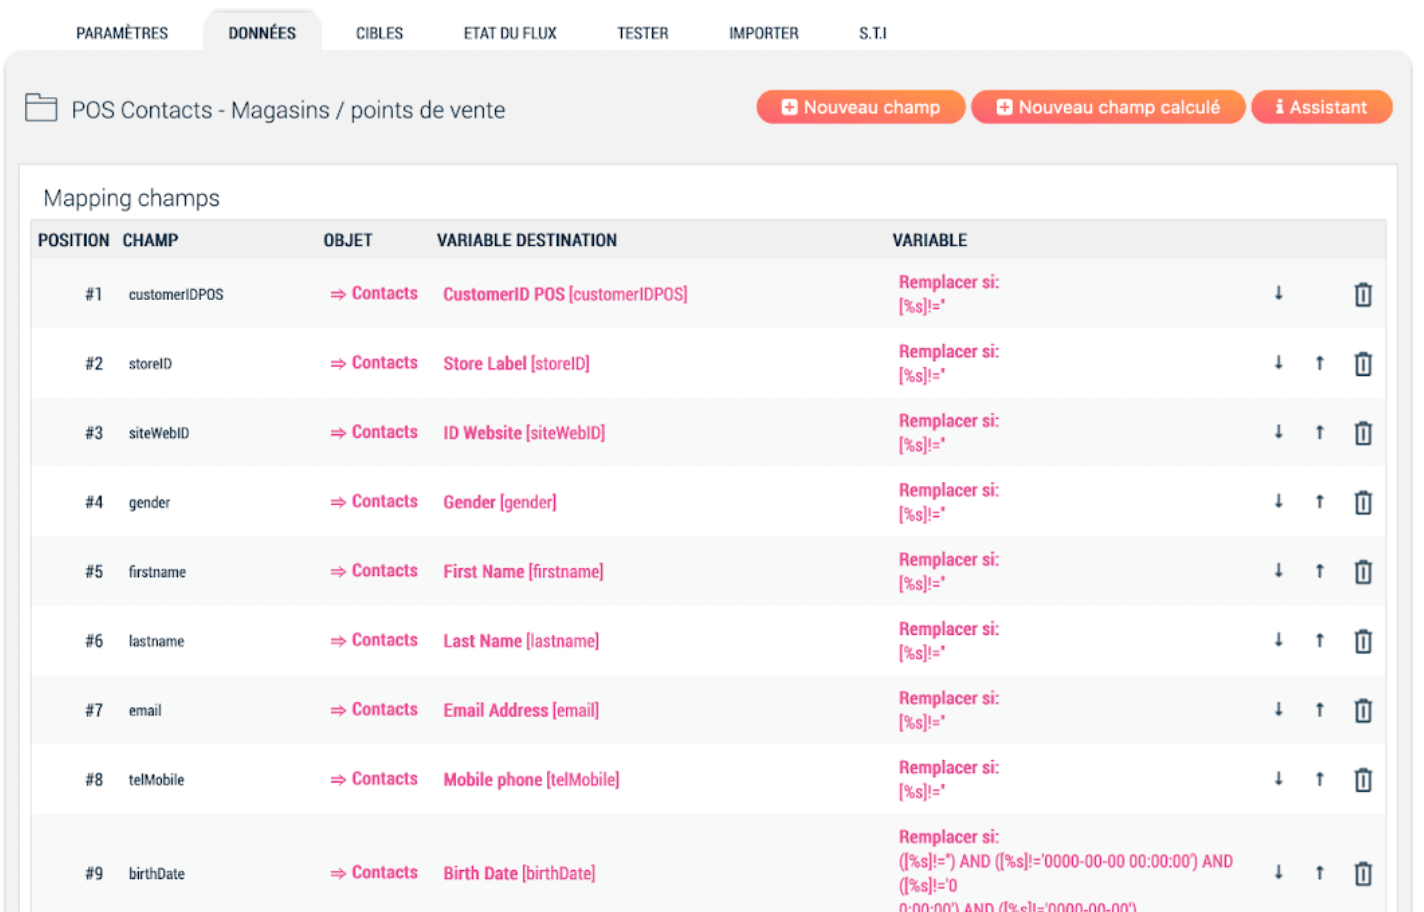Screen dimensions: 1424x912
Task: Move siteWebID row up
Action: 1319,432
